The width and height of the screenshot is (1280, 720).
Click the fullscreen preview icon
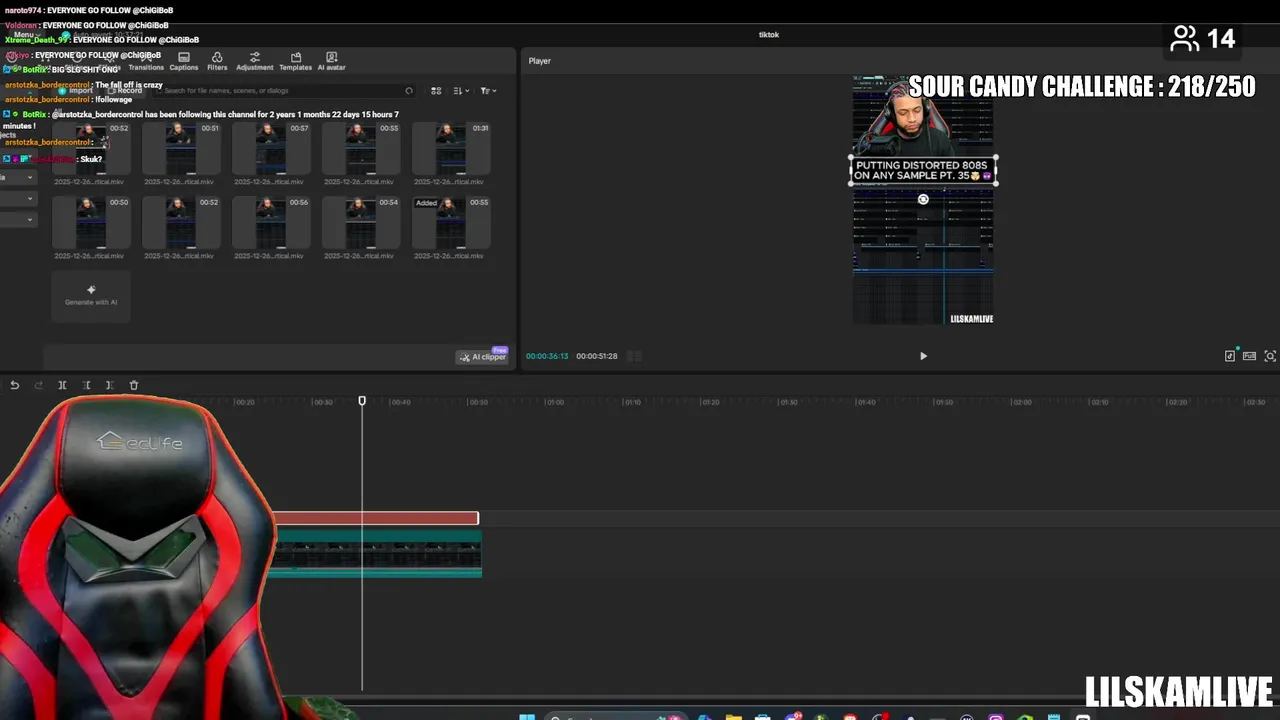(x=1270, y=356)
